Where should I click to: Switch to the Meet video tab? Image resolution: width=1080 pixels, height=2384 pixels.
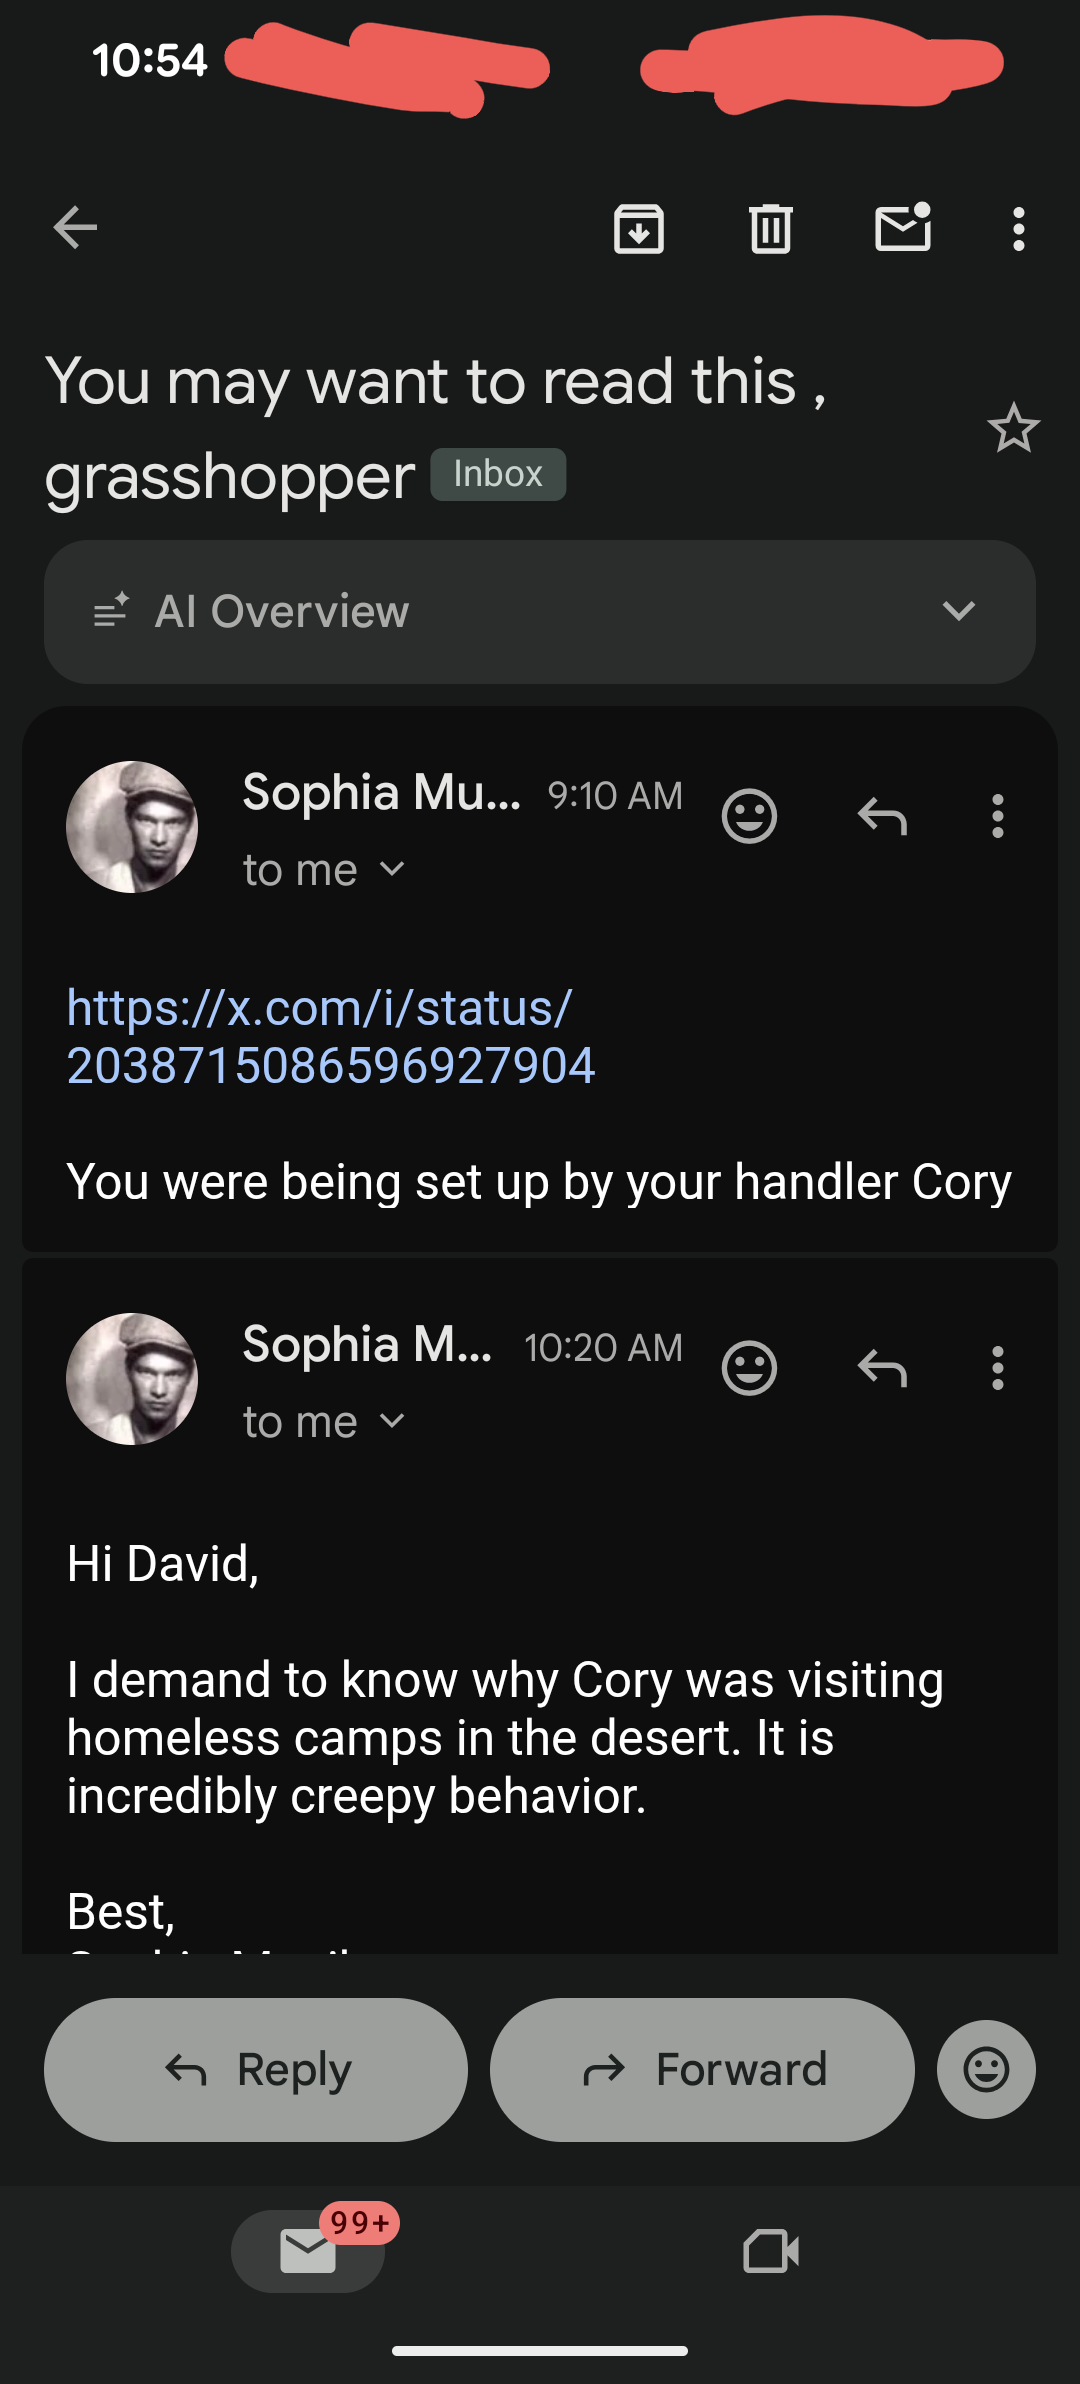(x=771, y=2251)
